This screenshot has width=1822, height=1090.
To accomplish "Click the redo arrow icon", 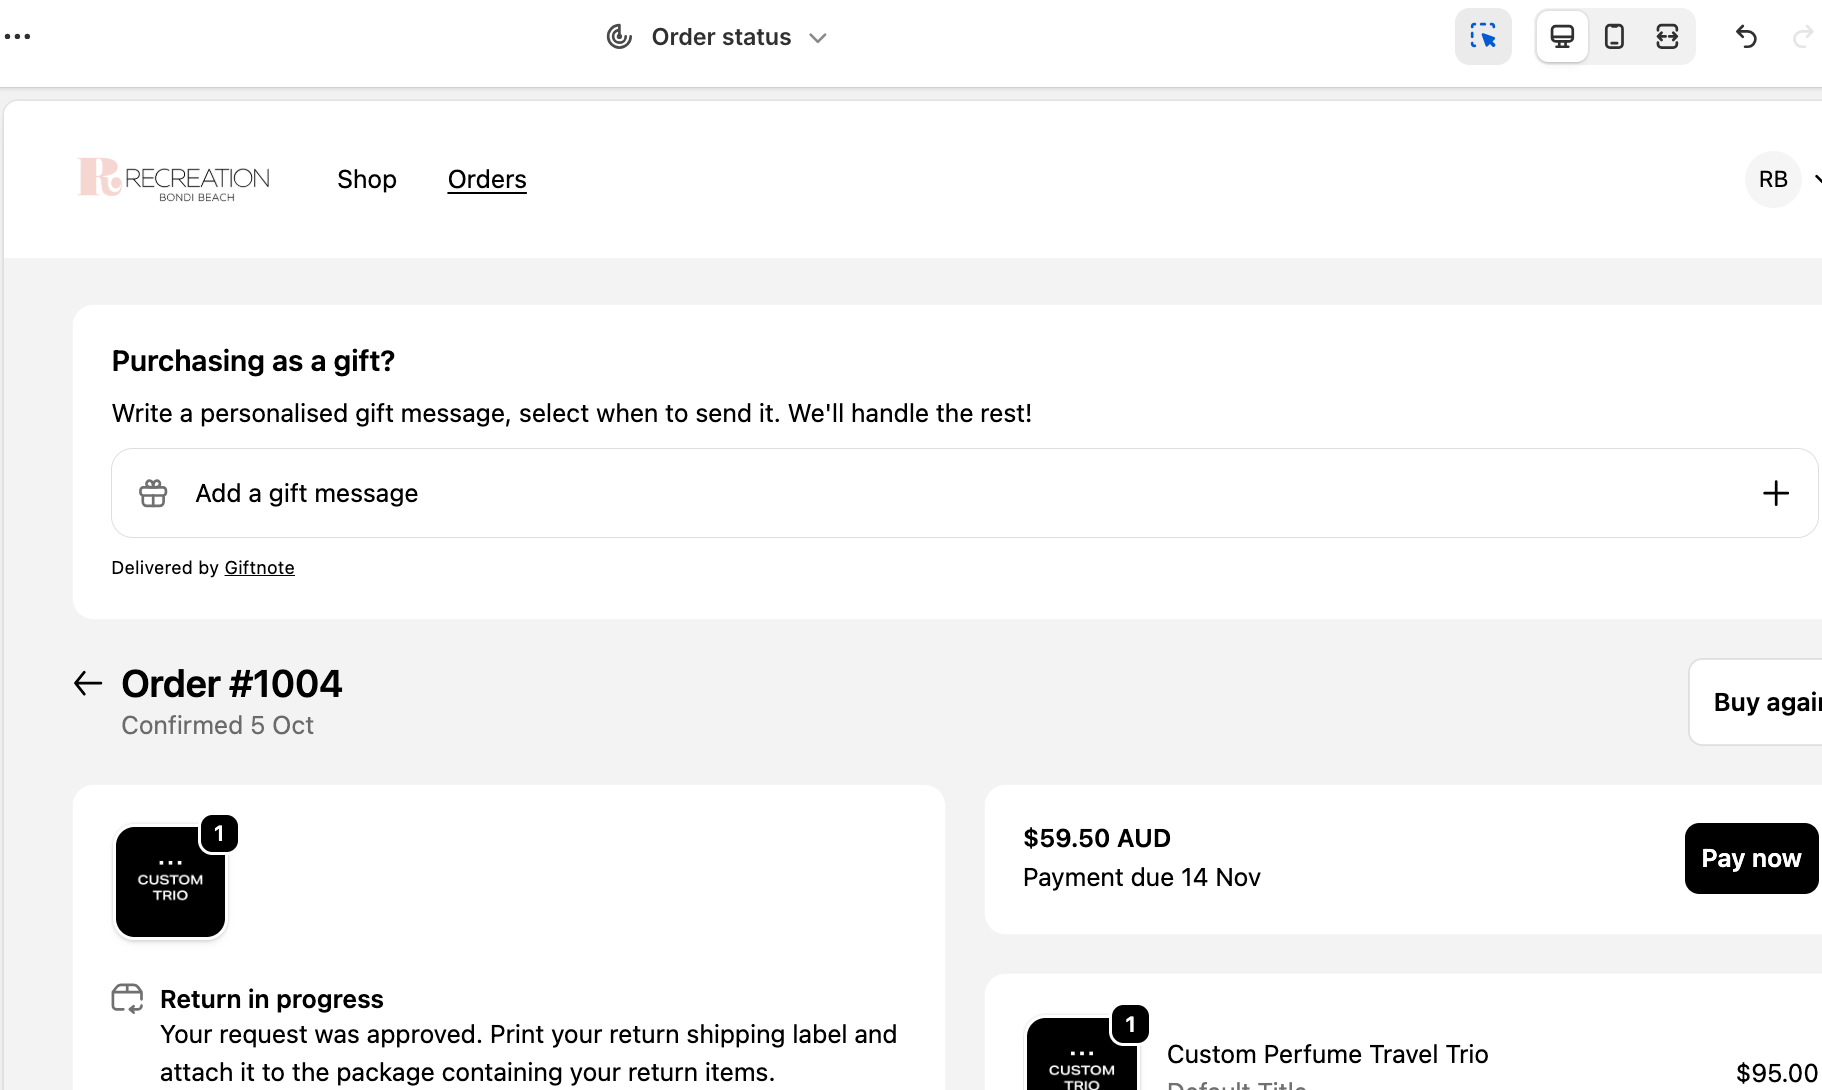I will click(1803, 37).
